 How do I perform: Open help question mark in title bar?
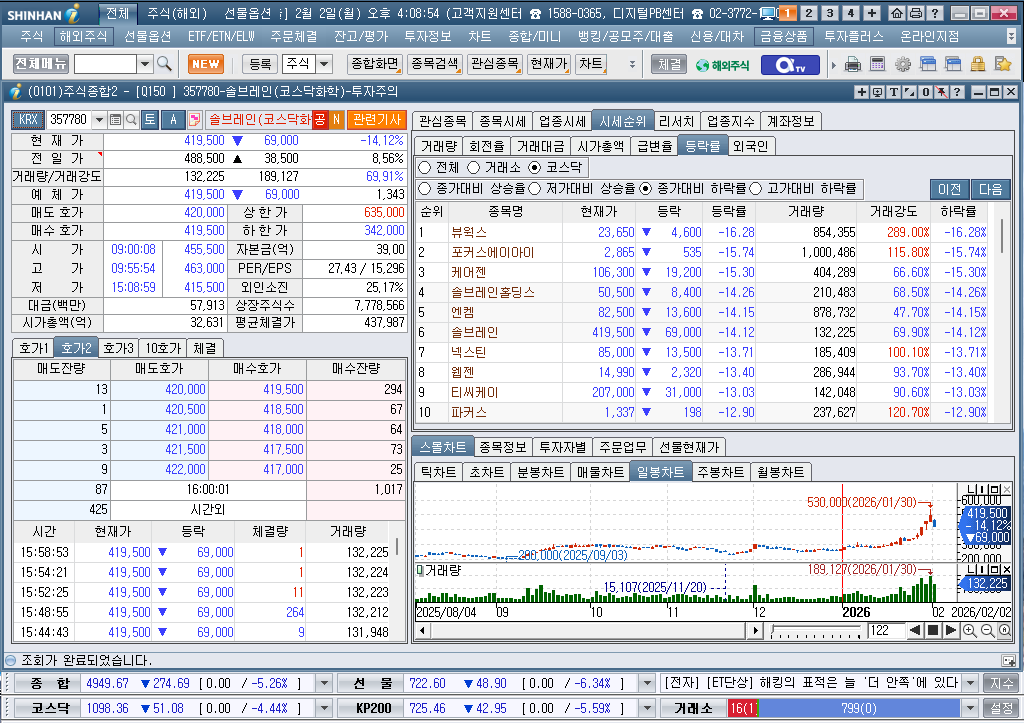point(935,13)
